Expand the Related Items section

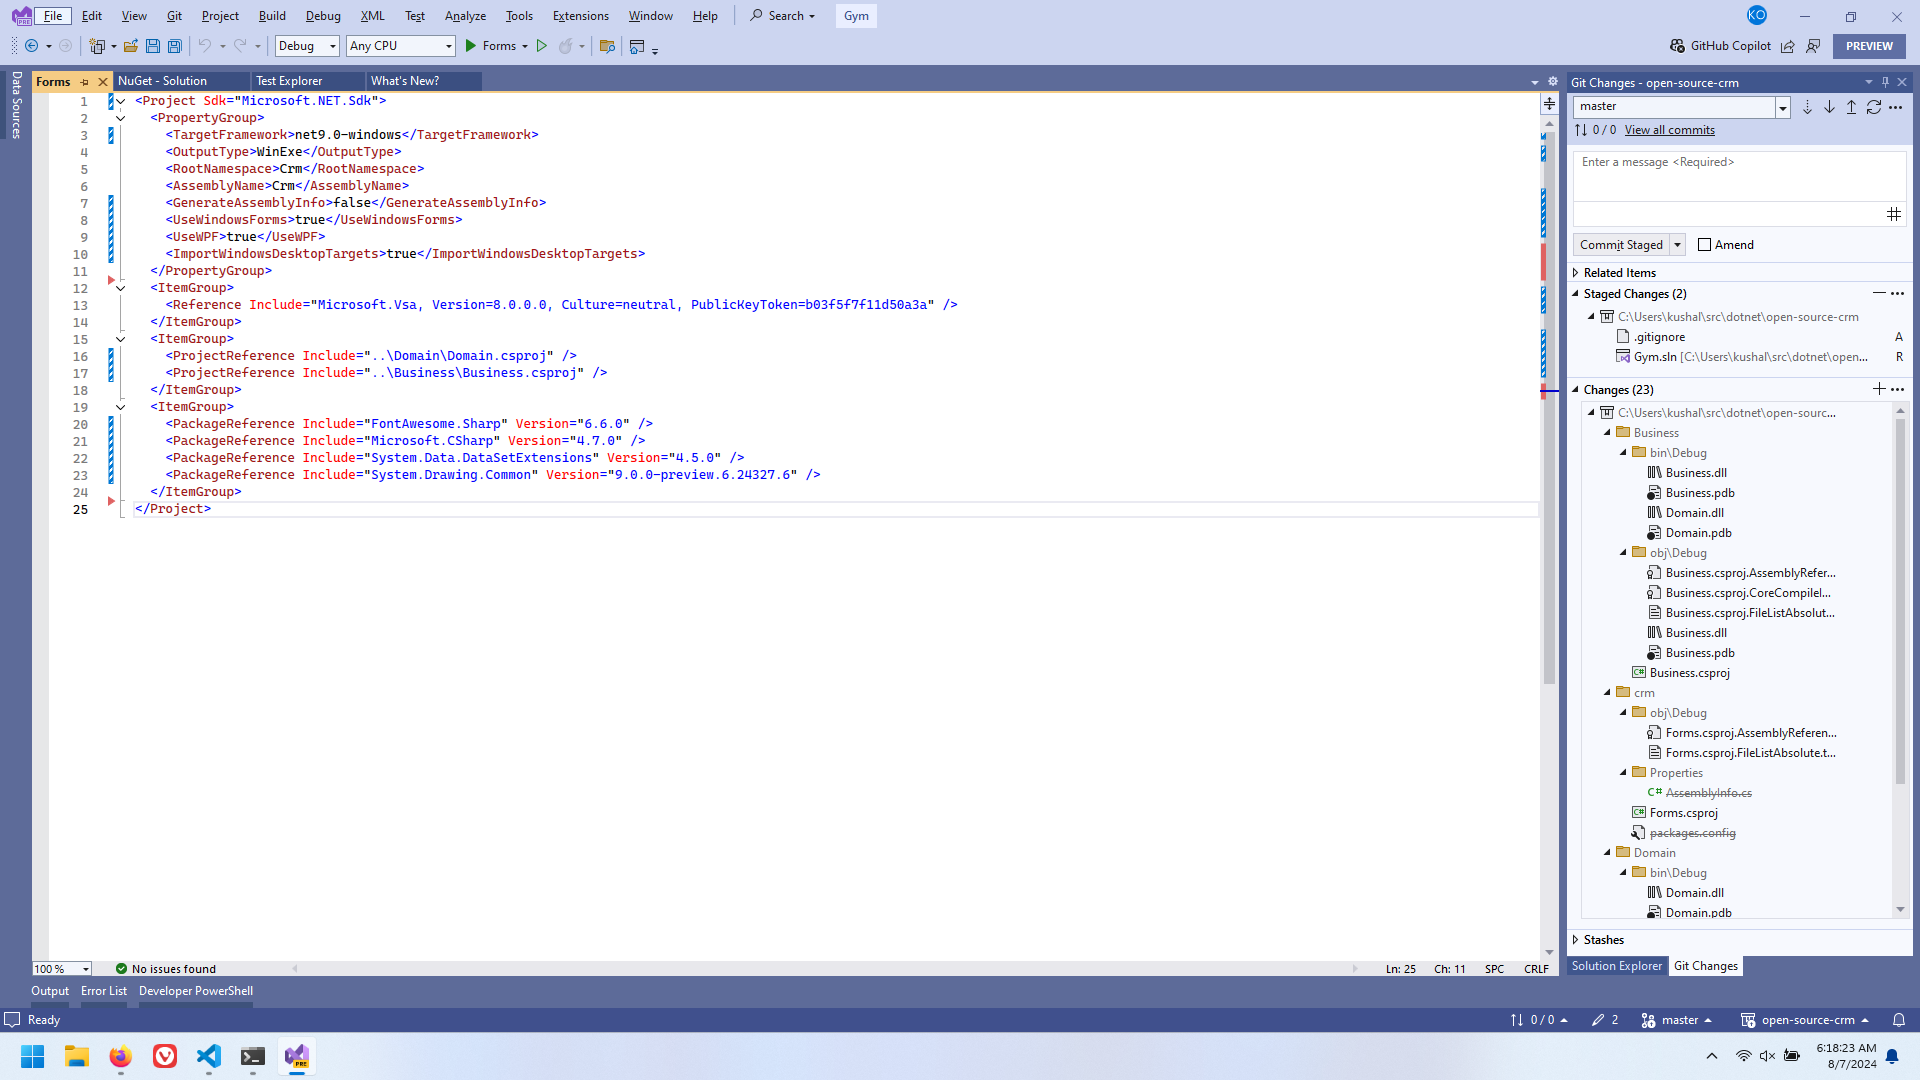point(1576,273)
